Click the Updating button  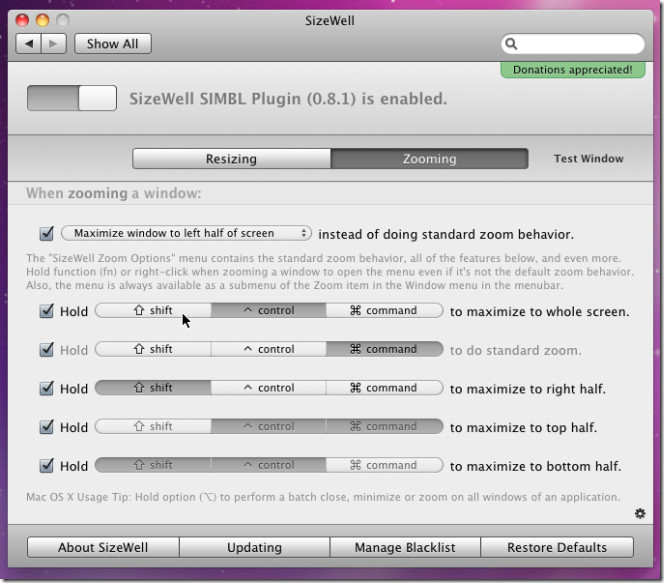tap(255, 547)
